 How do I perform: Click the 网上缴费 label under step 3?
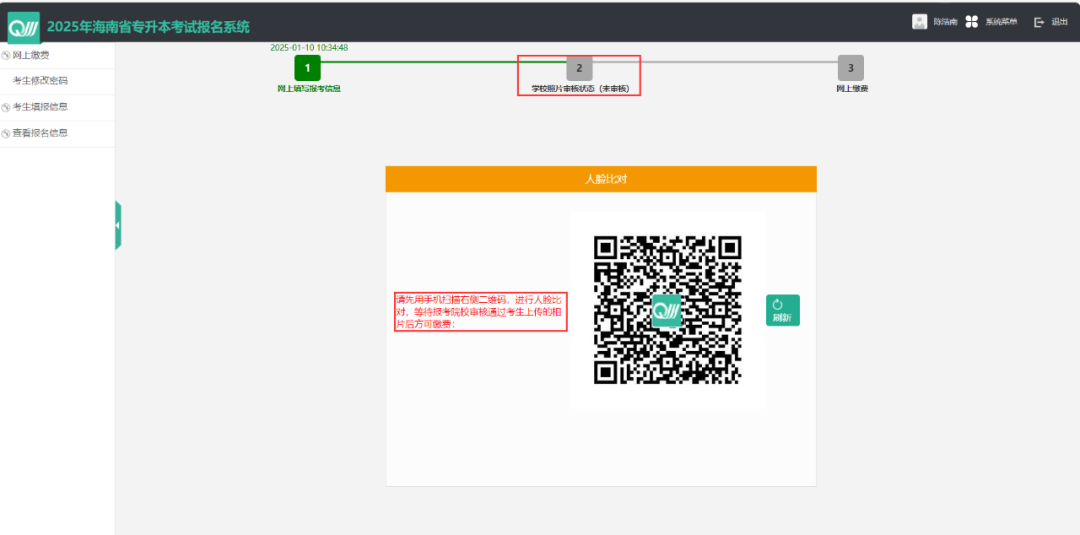click(852, 89)
